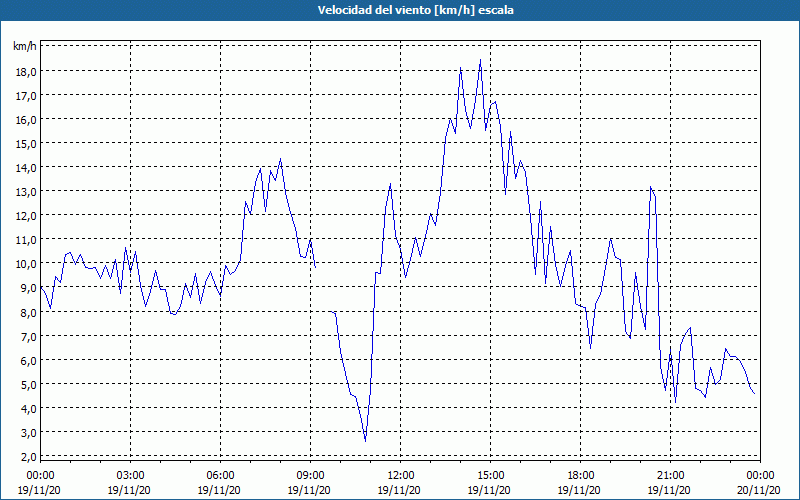
Task: Select the 3,0 y-axis value
Action: click(x=29, y=433)
